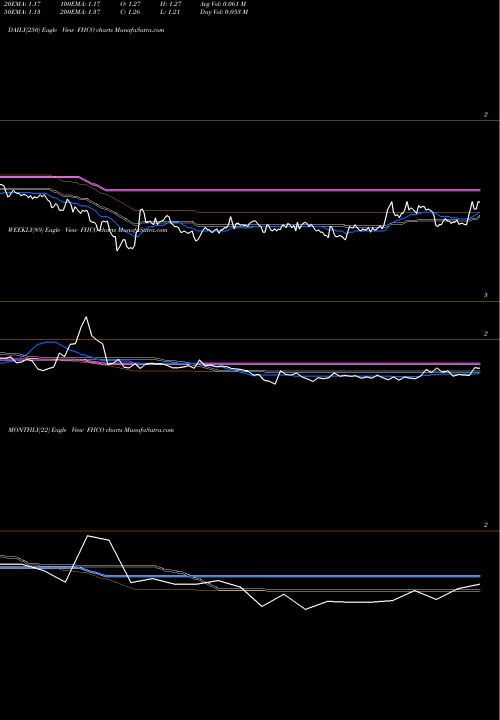Click the 200EMA: 1.37 value
The width and height of the screenshot is (500, 720).
point(79,12)
